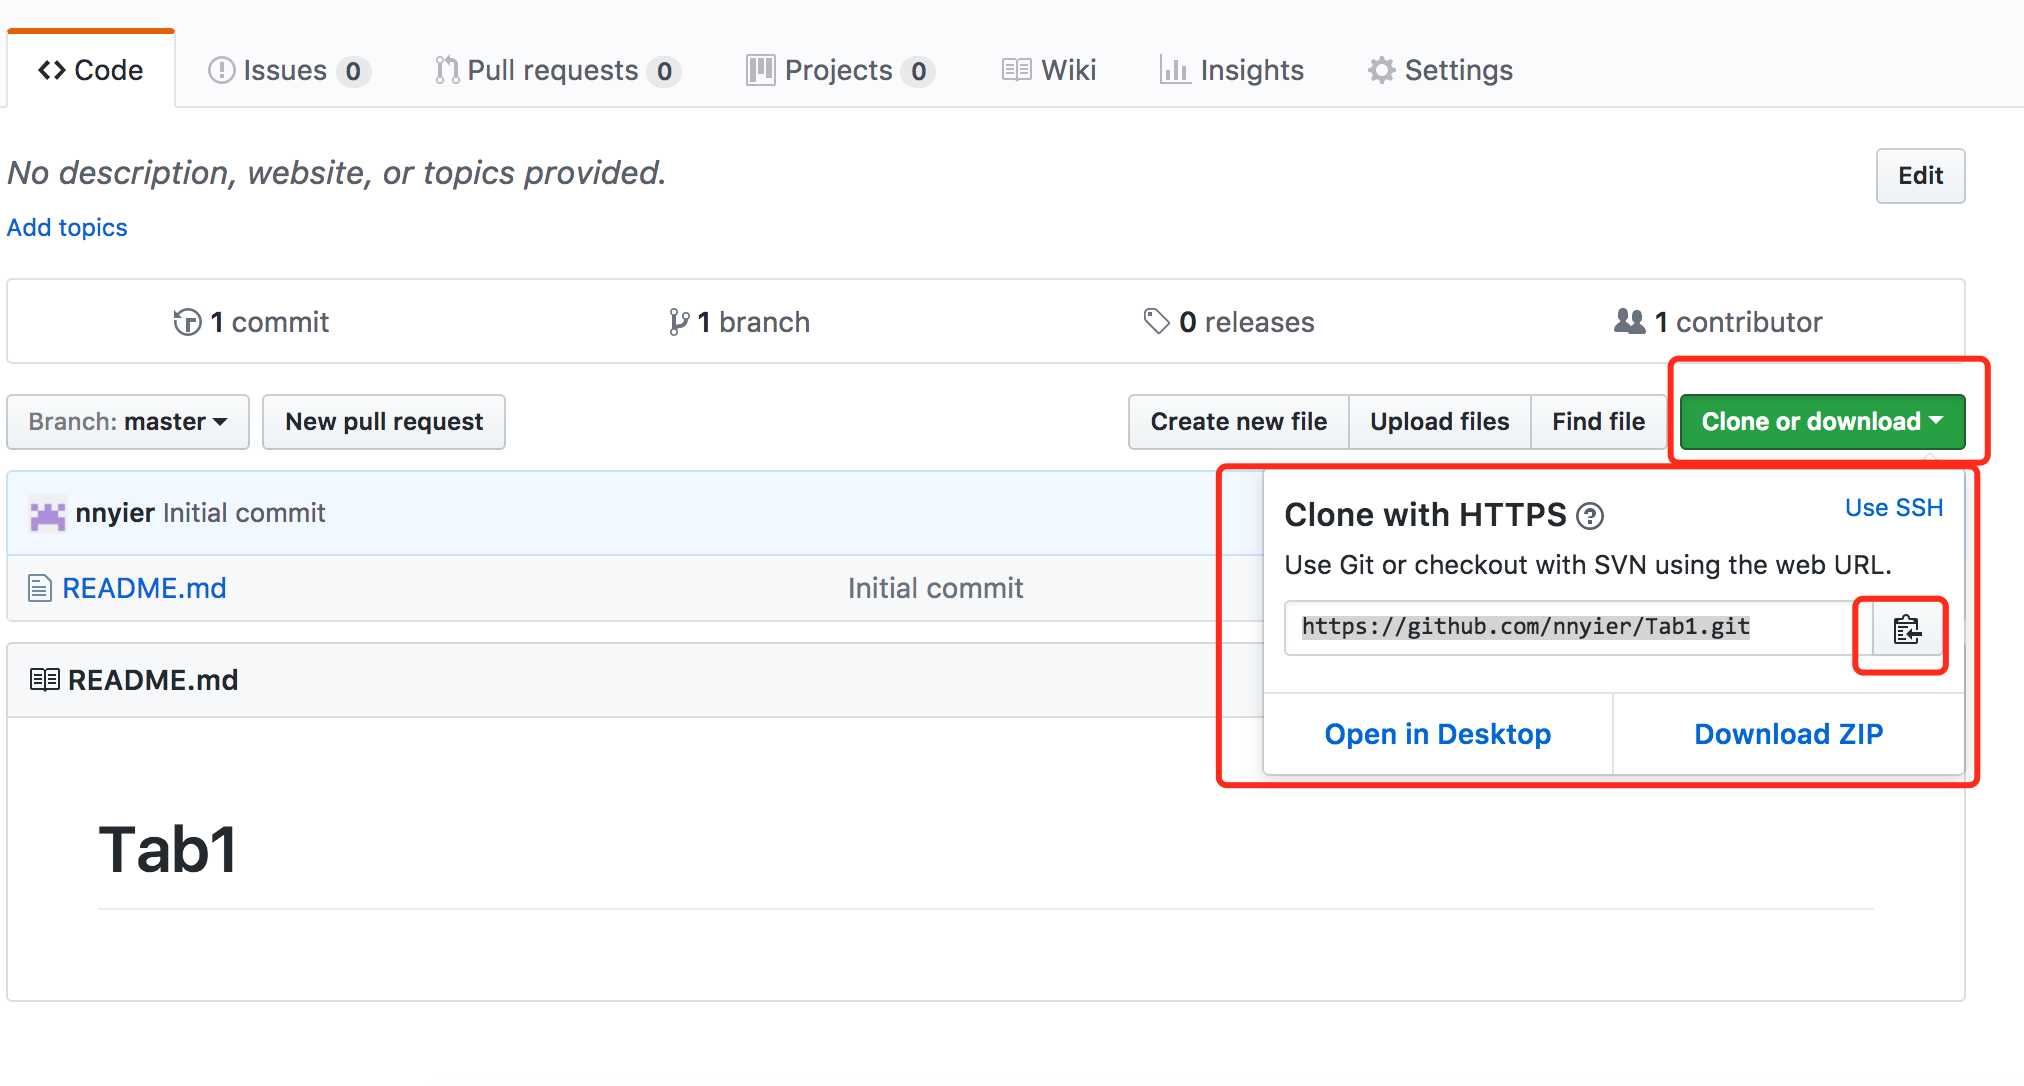Viewport: 2024px width, 1086px height.
Task: Click the Issues count badge
Action: point(353,71)
